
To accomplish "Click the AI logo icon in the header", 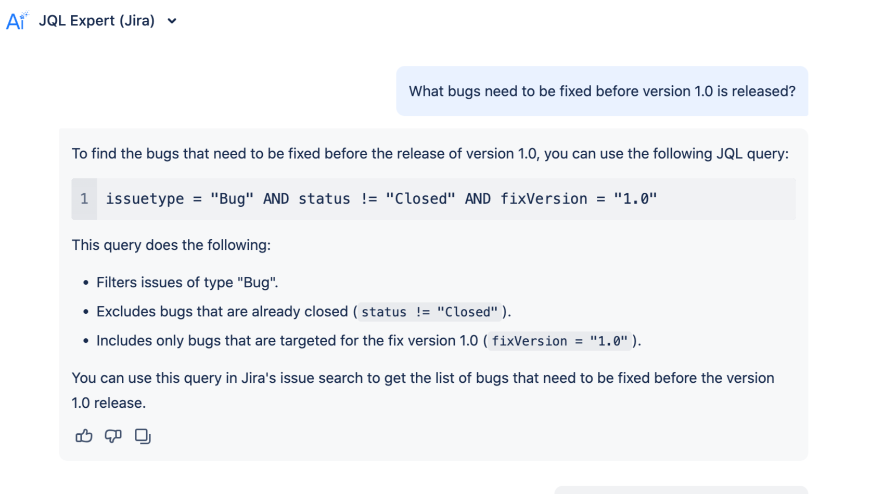I will point(16,21).
